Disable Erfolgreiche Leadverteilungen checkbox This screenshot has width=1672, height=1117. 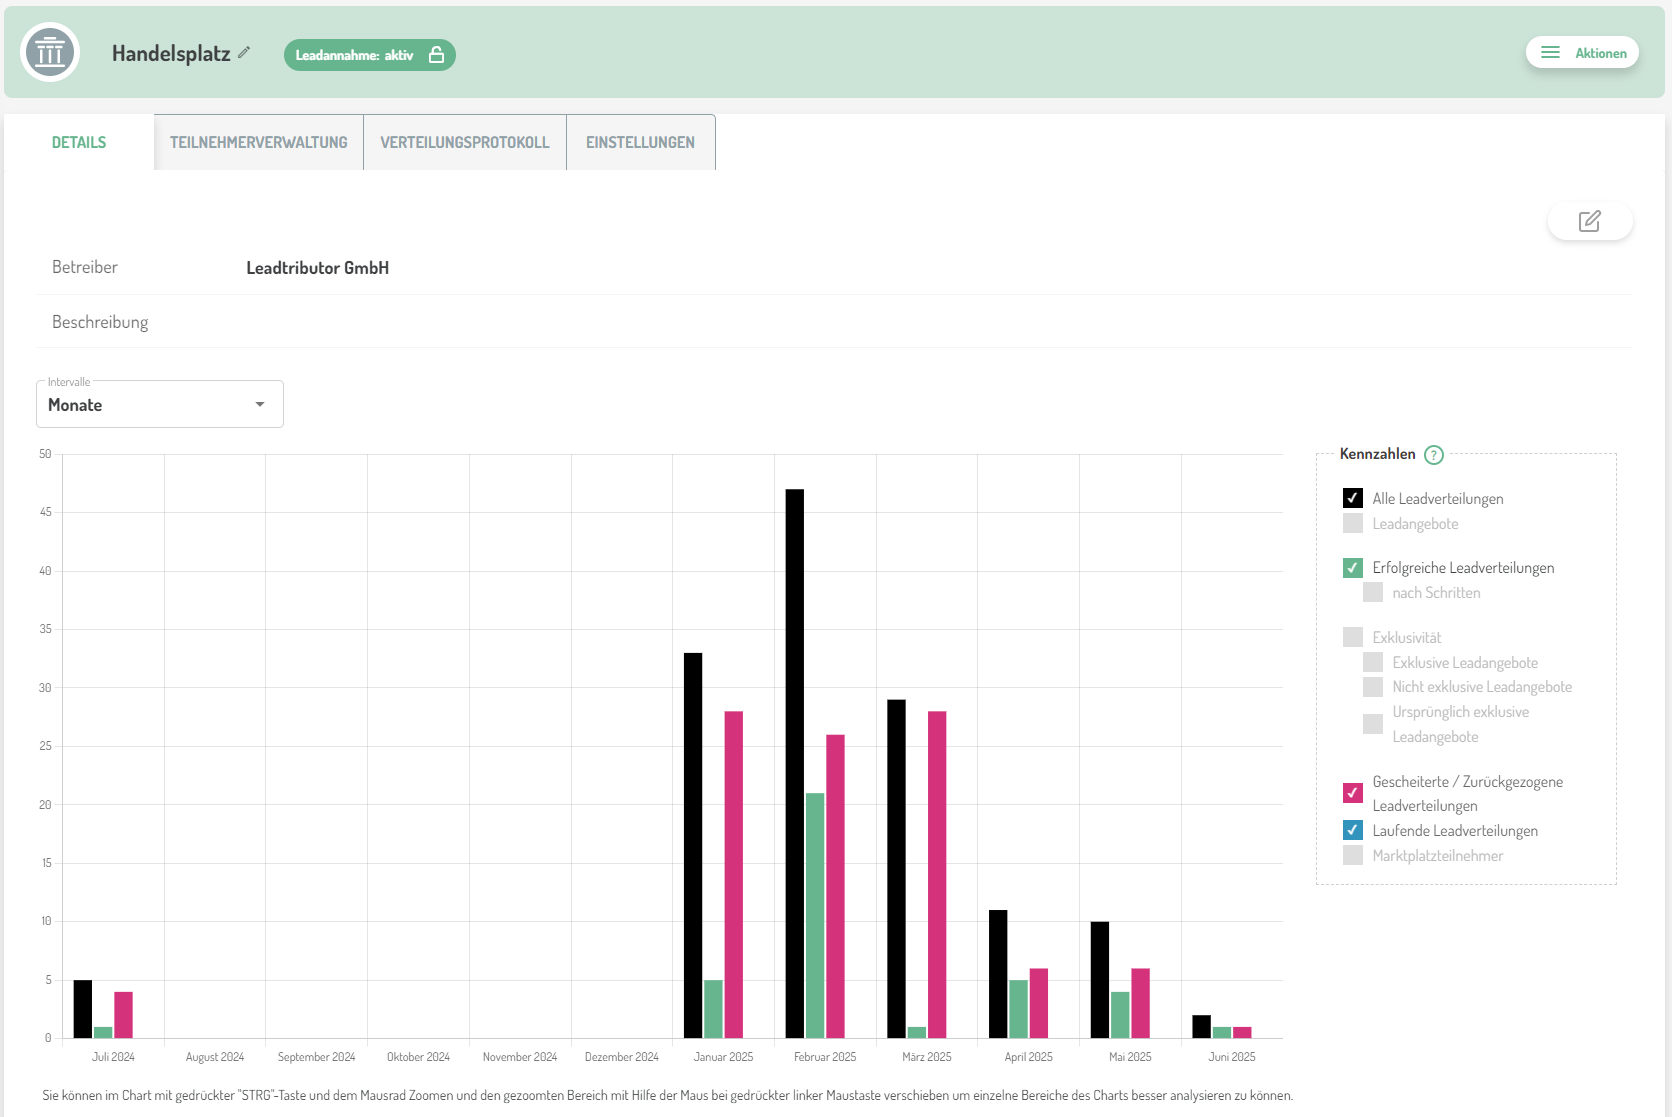[1352, 568]
